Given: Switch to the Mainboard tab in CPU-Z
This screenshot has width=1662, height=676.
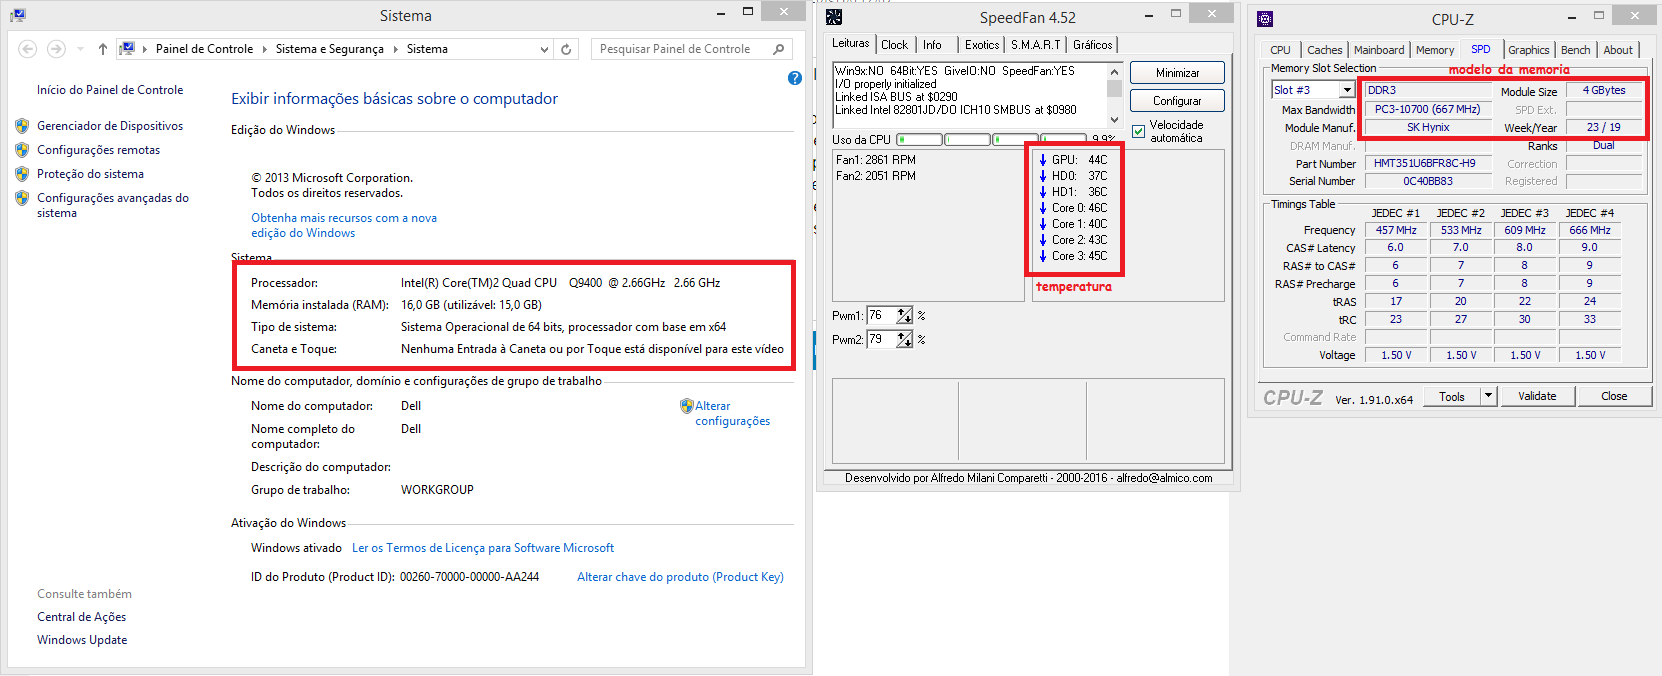Looking at the screenshot, I should tap(1379, 50).
